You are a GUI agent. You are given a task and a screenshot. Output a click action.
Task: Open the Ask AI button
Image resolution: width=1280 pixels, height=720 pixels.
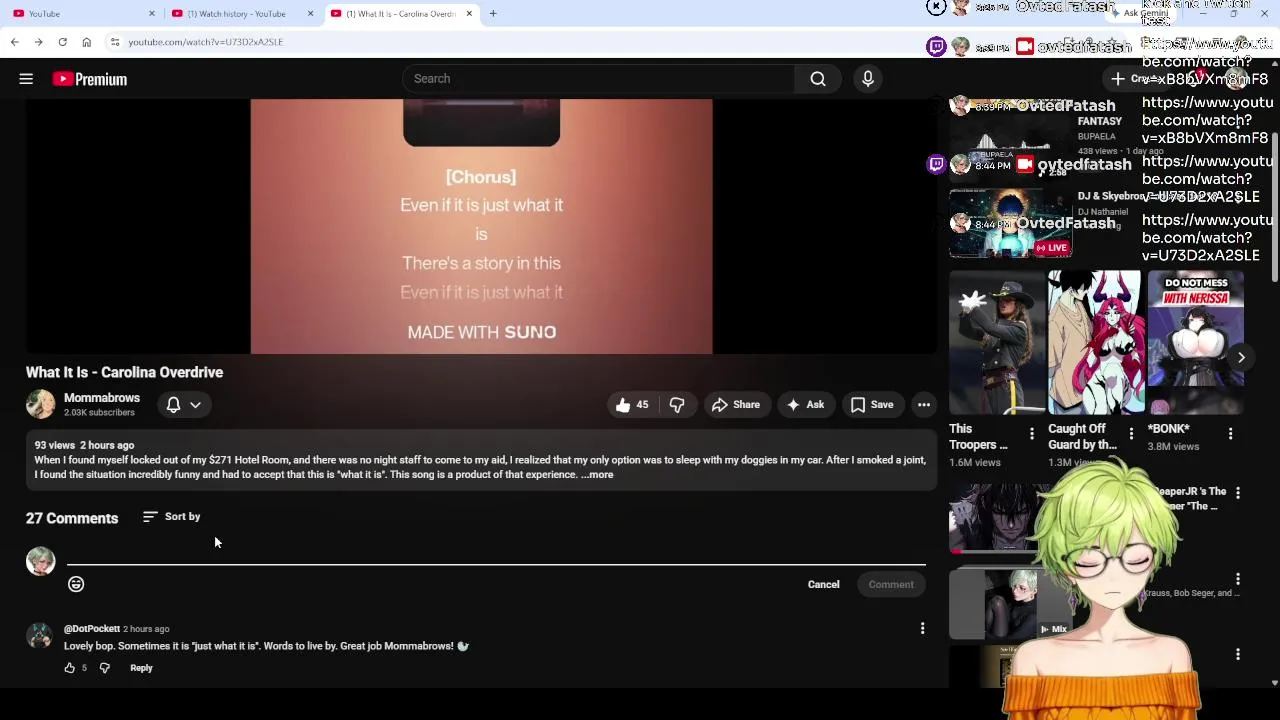(x=806, y=405)
